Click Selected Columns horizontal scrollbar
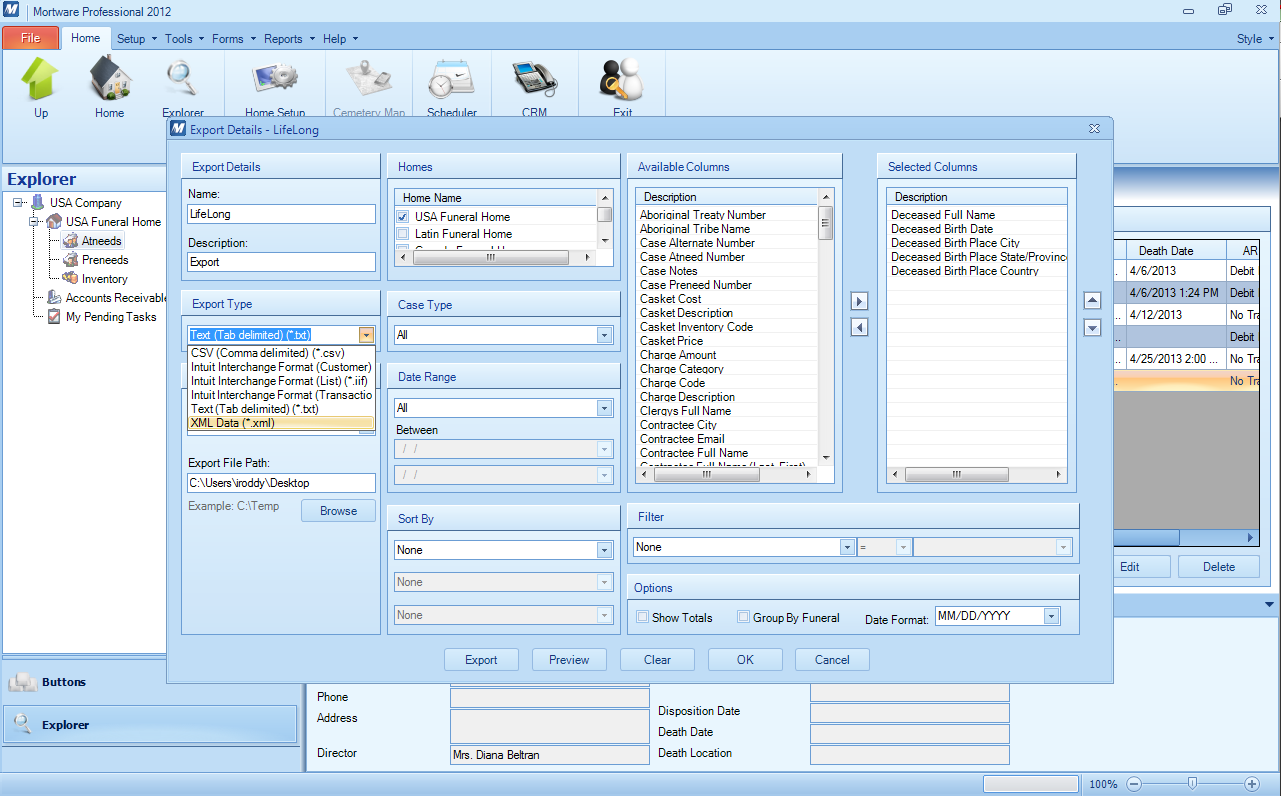1281x796 pixels. pos(976,475)
